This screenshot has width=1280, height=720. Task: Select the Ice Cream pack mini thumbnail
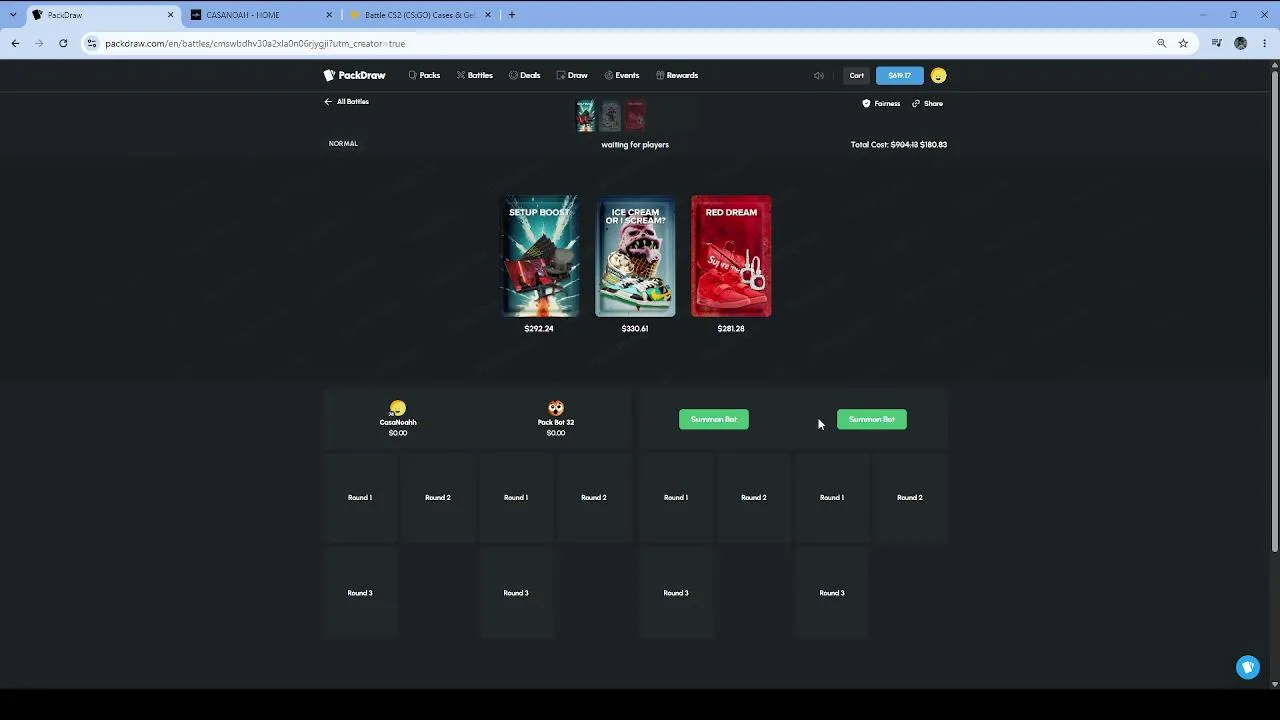(610, 116)
